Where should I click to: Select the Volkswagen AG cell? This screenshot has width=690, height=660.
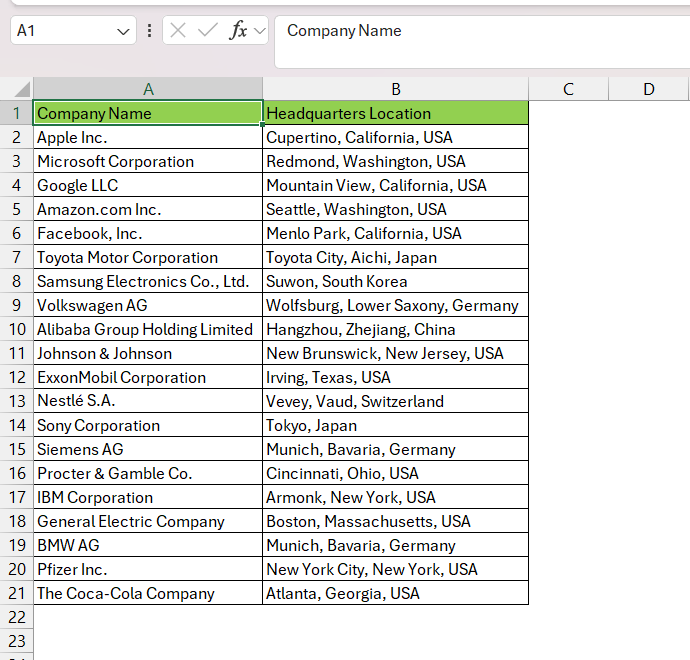[x=148, y=305]
